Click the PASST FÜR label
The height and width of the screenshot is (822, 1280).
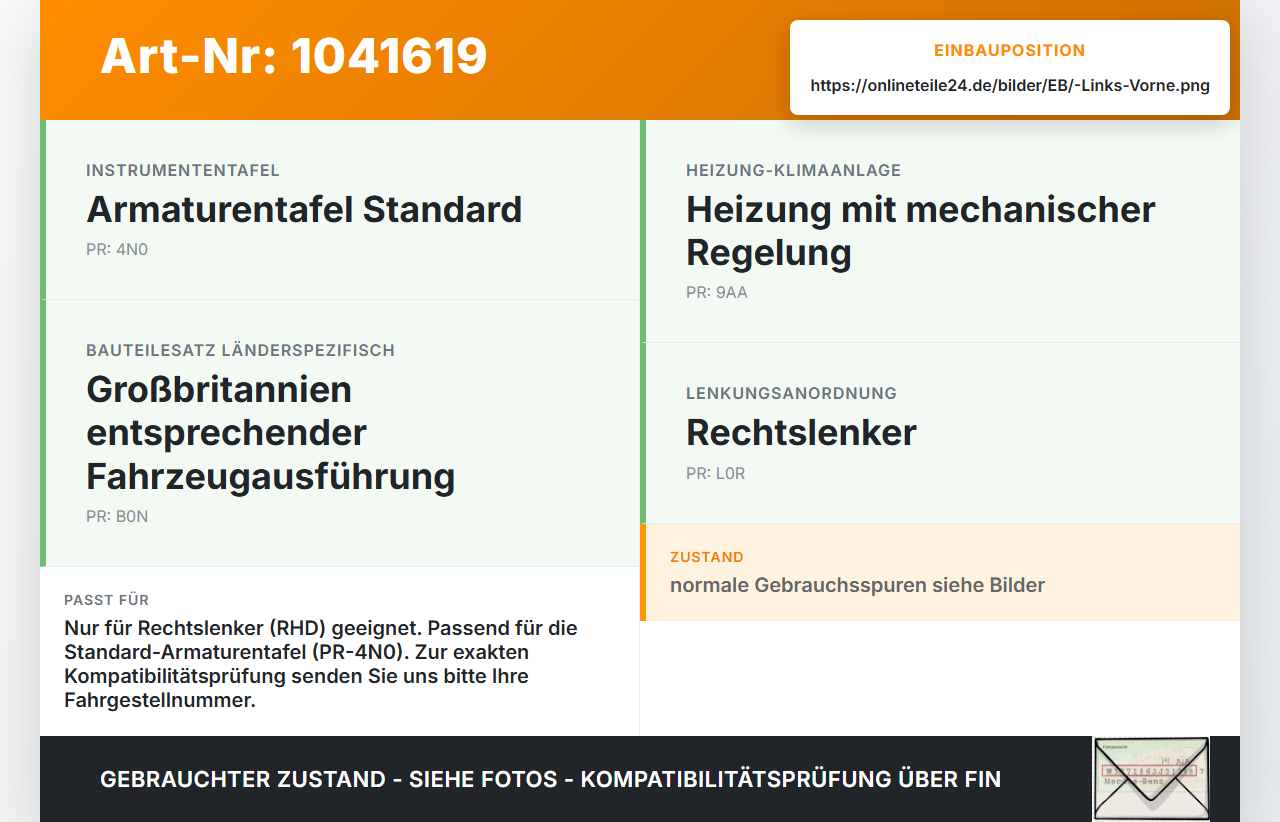(x=107, y=600)
